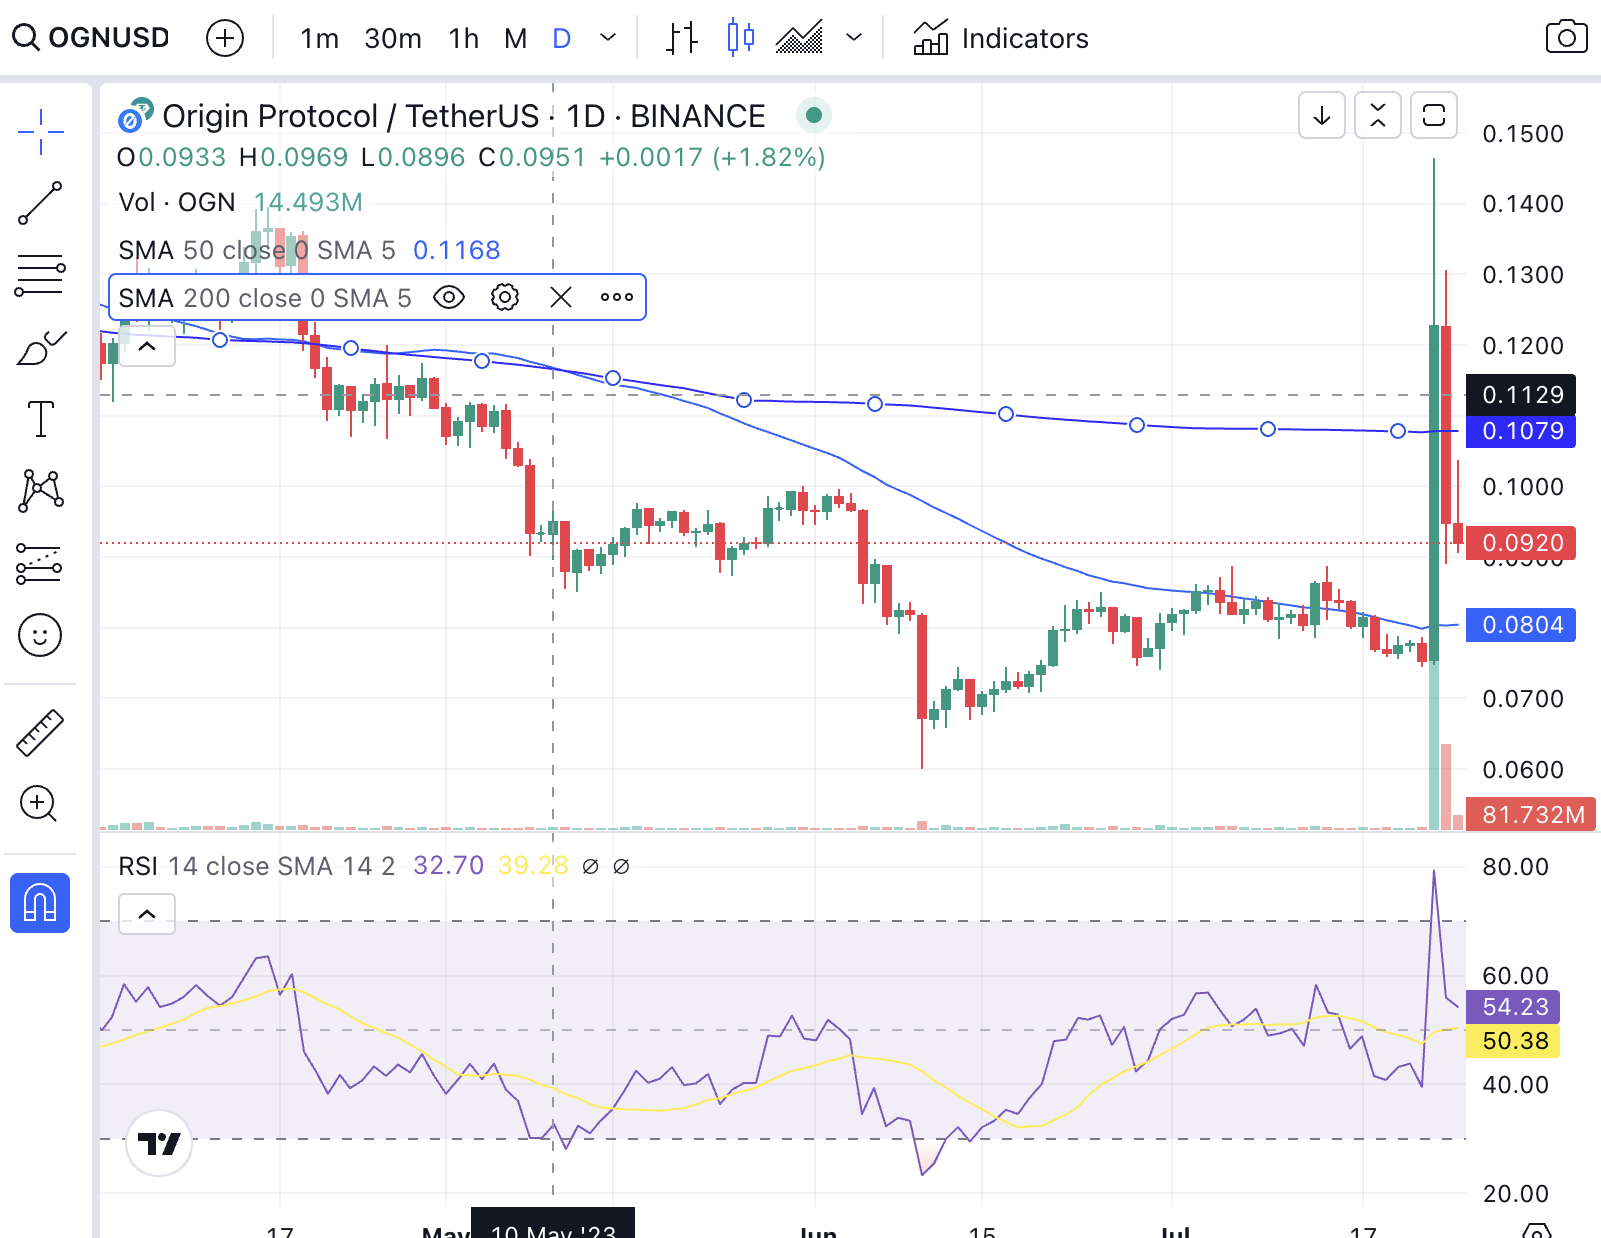The height and width of the screenshot is (1238, 1601).
Task: Click the market open status indicator
Action: point(814,115)
